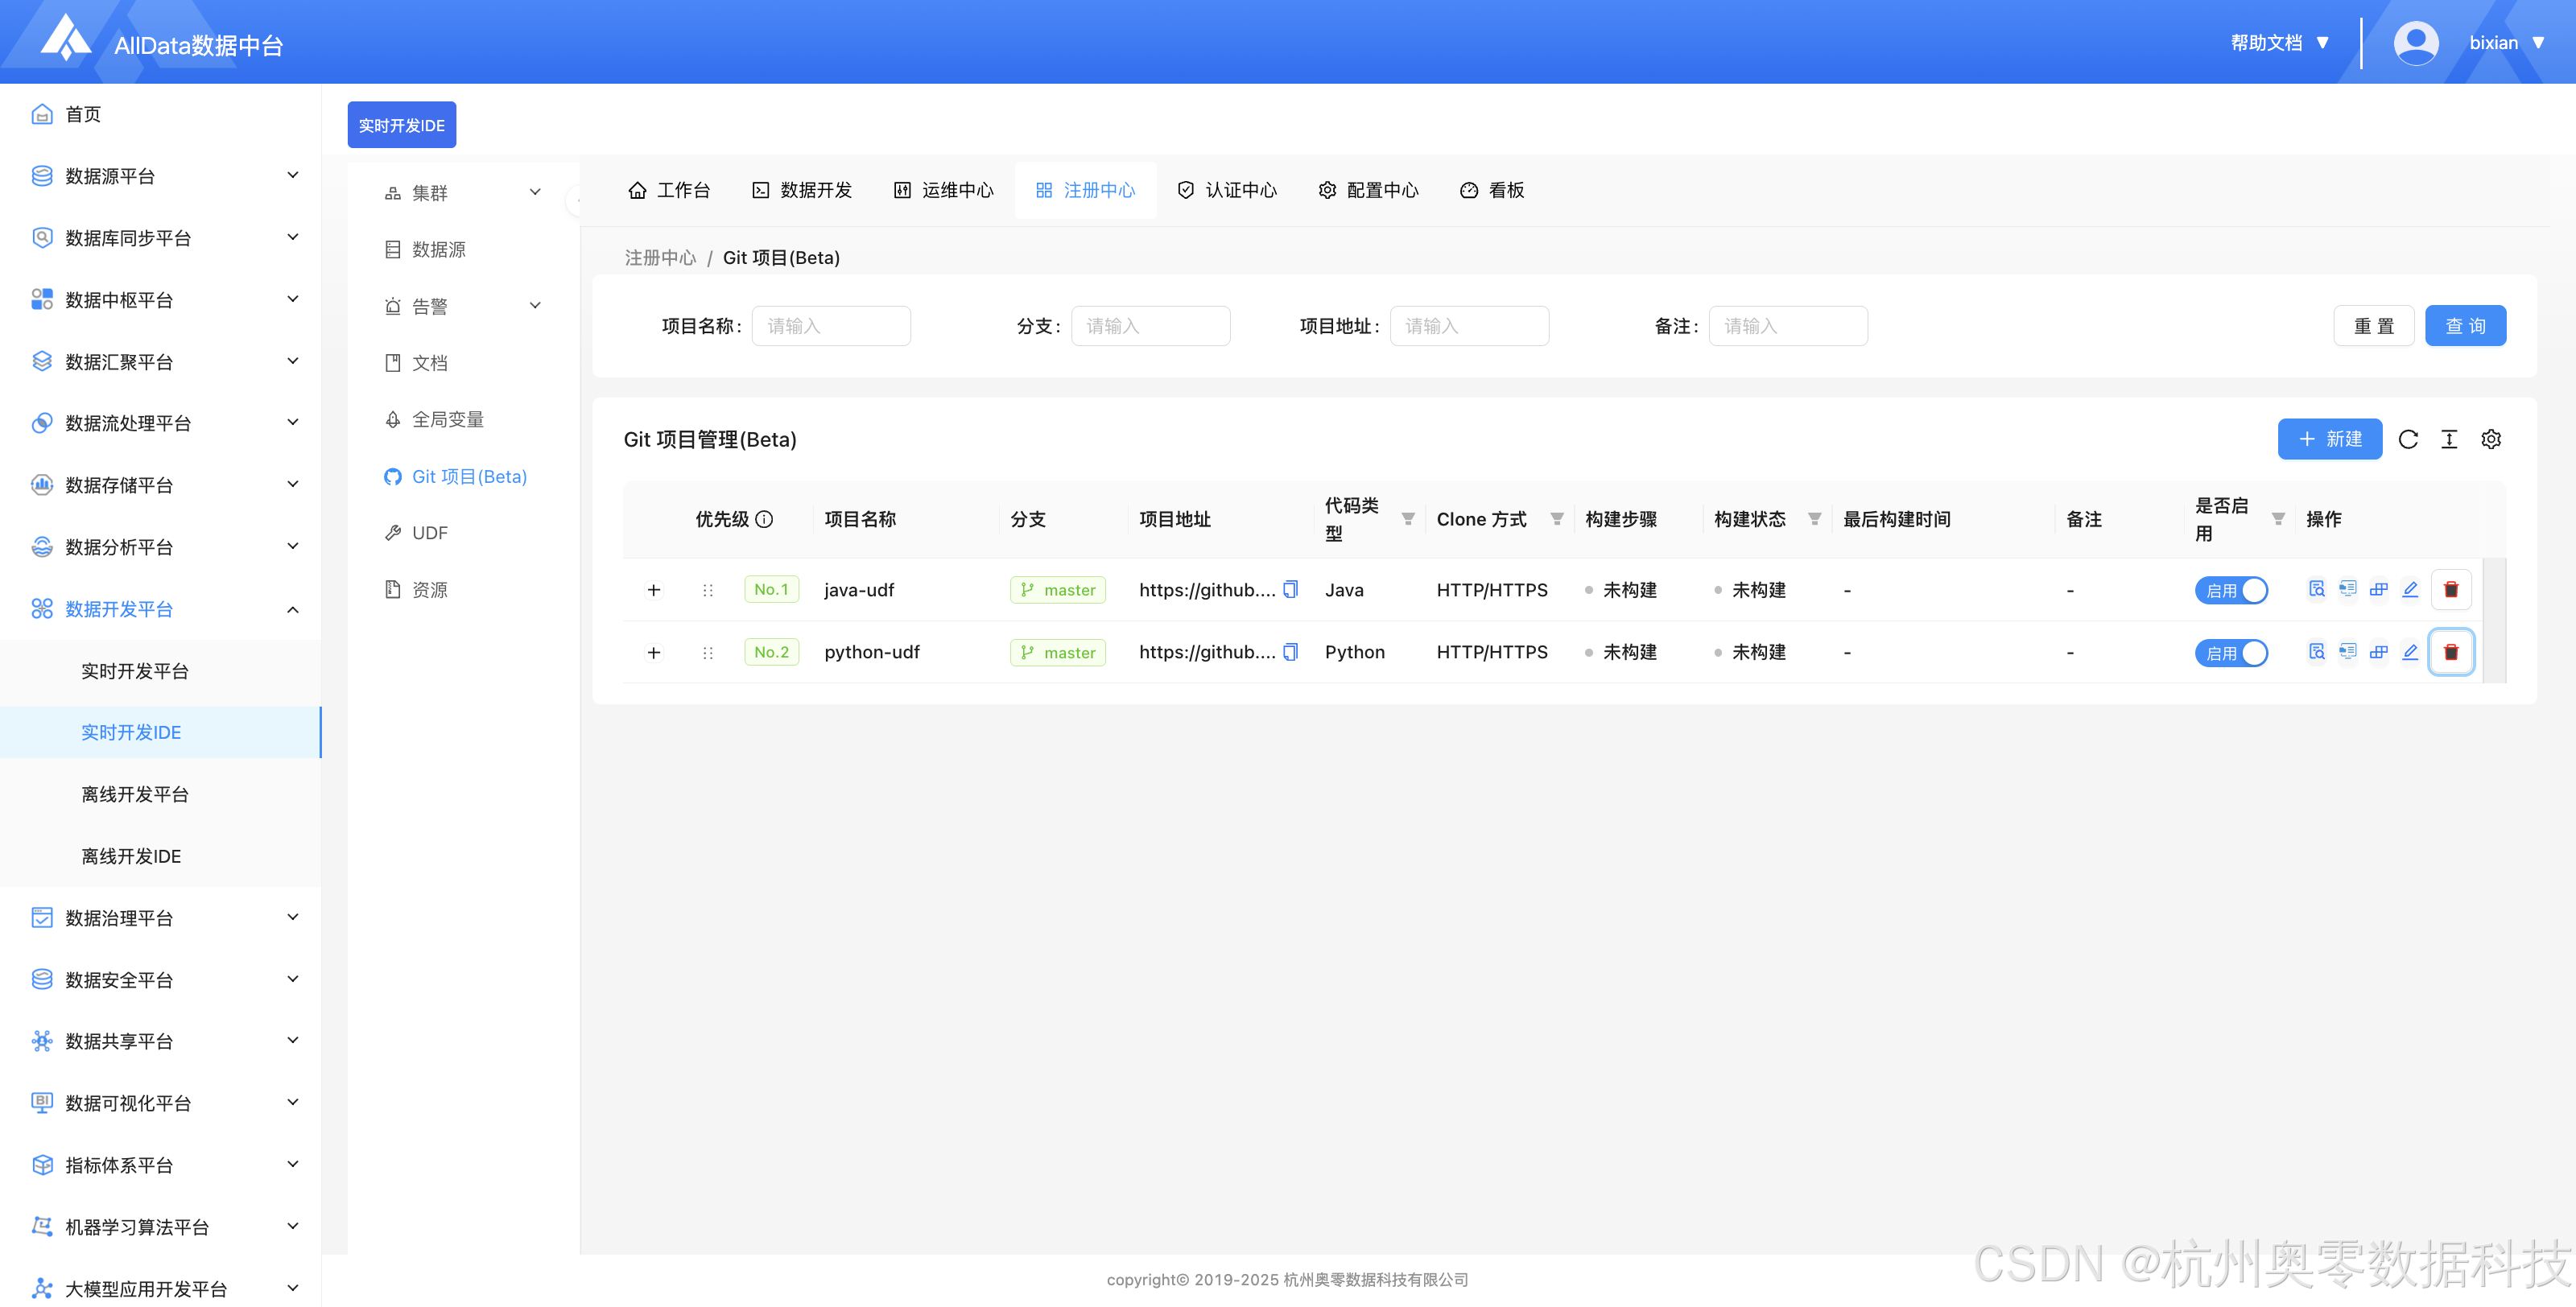The height and width of the screenshot is (1307, 2576).
Task: Open UDF in the registration sidebar
Action: click(x=429, y=533)
